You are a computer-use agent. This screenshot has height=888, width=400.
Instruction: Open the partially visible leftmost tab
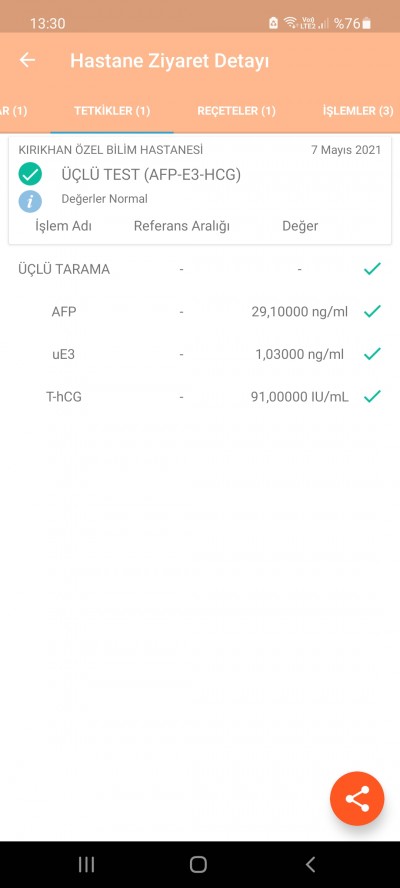[14, 110]
